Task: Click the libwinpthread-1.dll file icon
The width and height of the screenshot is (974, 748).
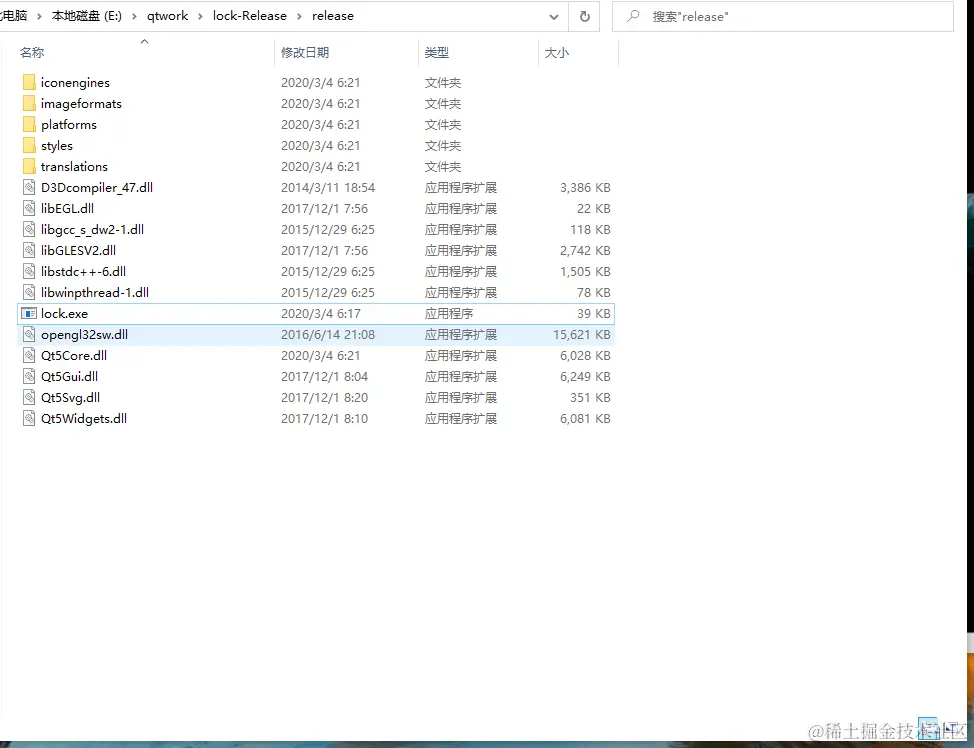Action: tap(29, 293)
